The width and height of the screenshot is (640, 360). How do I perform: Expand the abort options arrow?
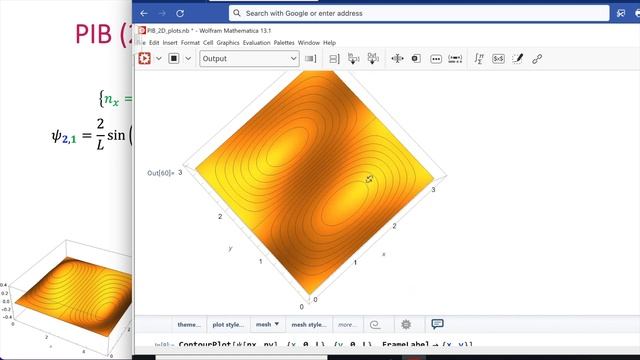[188, 58]
